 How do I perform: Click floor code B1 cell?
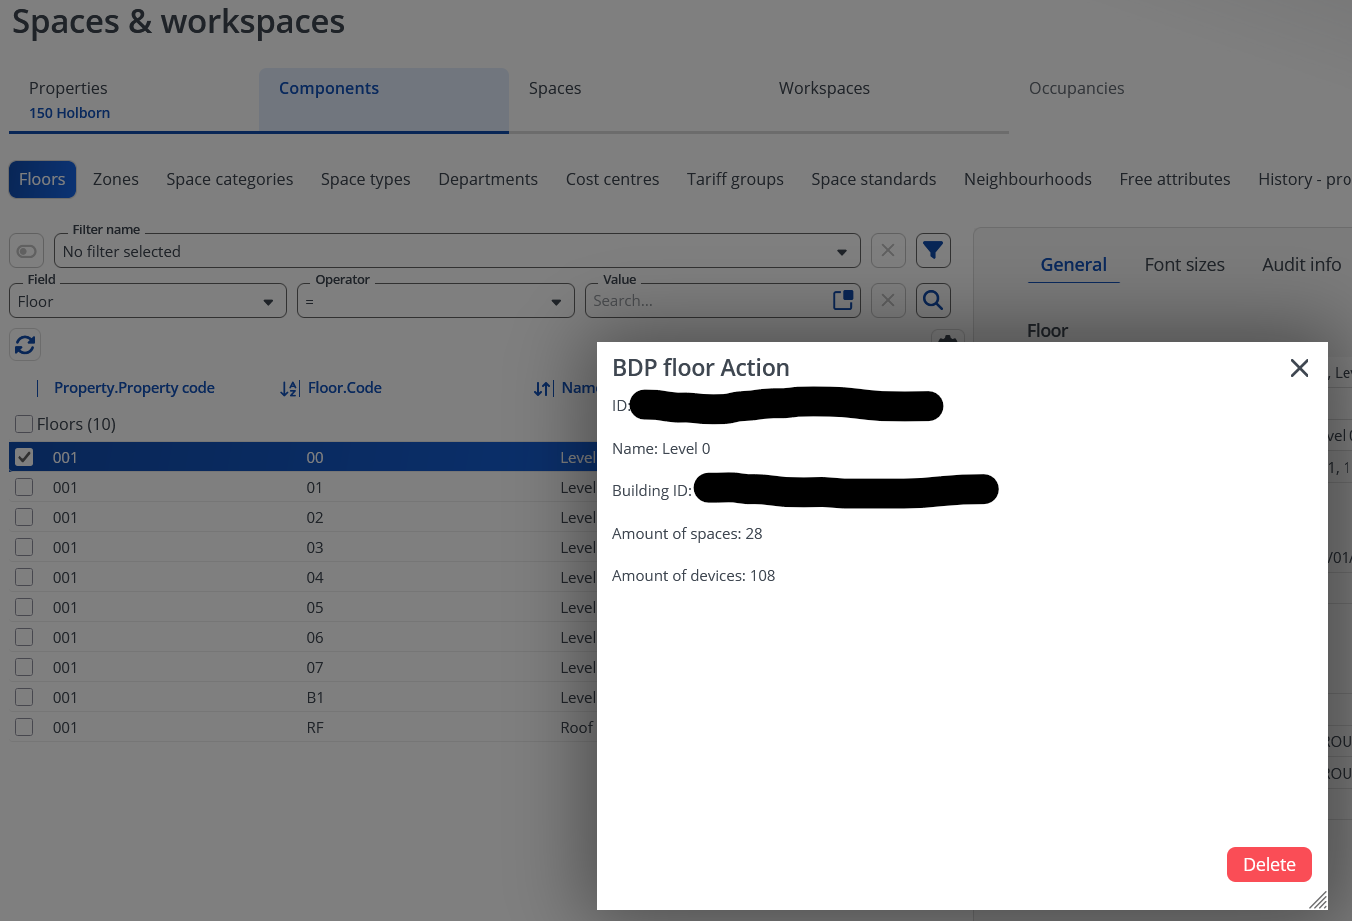pos(315,697)
